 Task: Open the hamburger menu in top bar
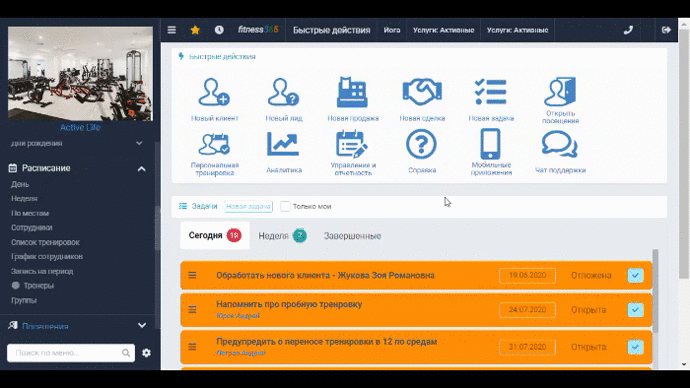(x=172, y=30)
